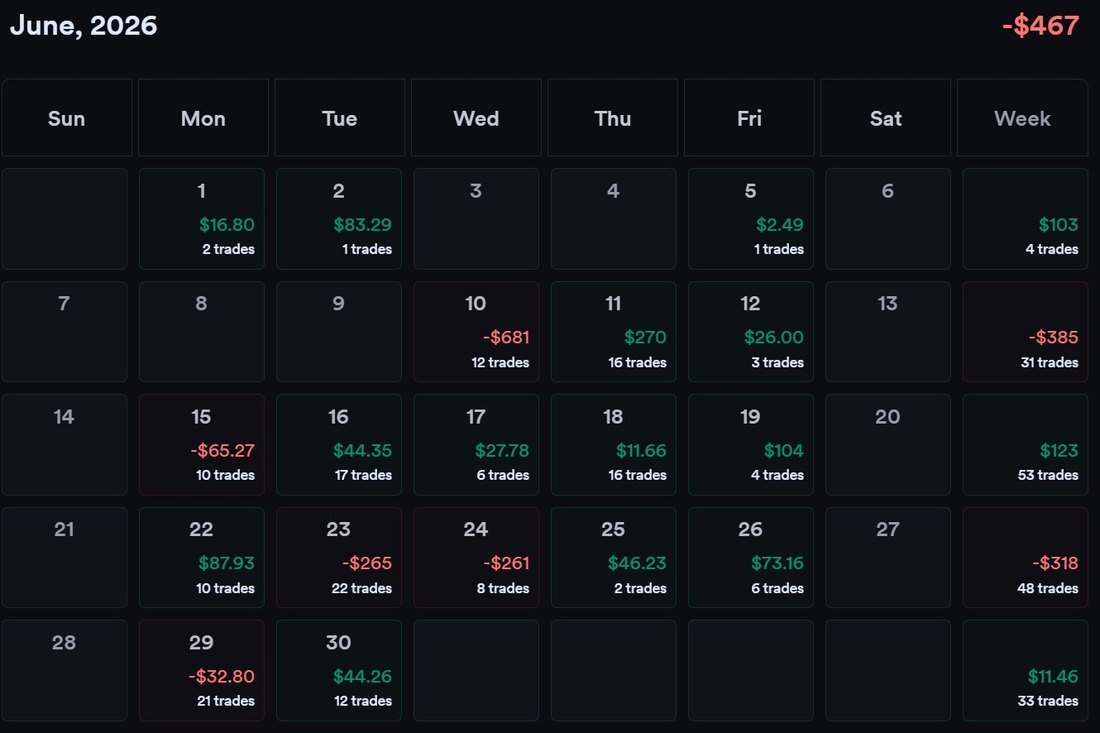Select the Wed column header
The width and height of the screenshot is (1100, 733).
tap(476, 118)
